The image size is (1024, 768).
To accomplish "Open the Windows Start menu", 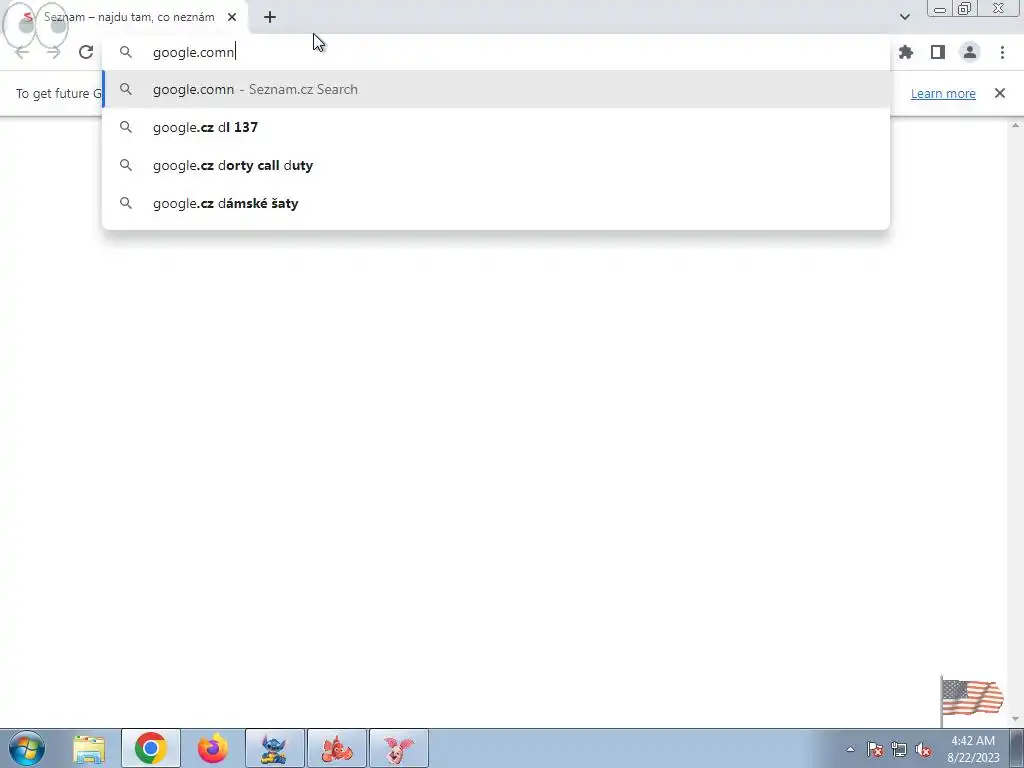I will tap(27, 748).
